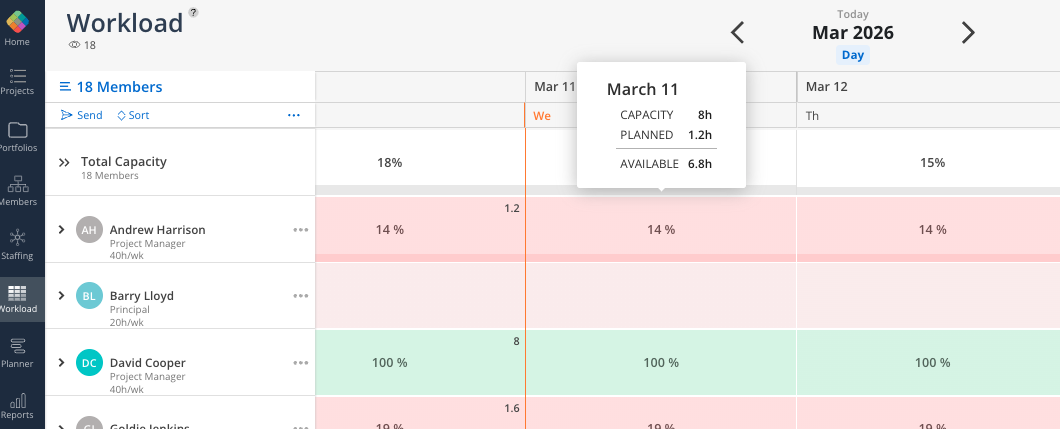Switch to the Planner view
1060x429 pixels.
click(17, 351)
